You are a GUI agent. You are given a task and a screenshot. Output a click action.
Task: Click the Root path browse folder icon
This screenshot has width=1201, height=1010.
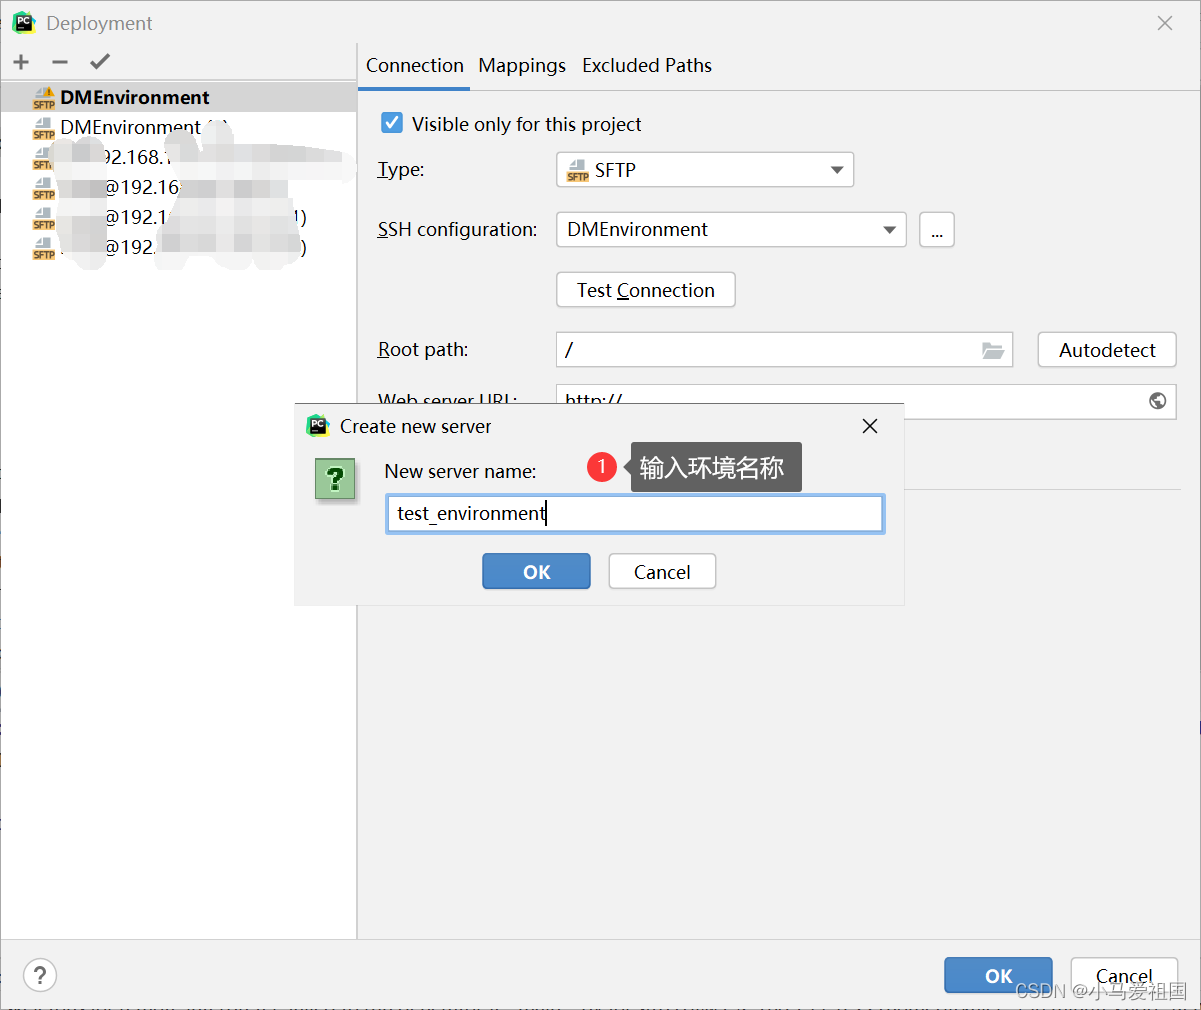tap(993, 350)
